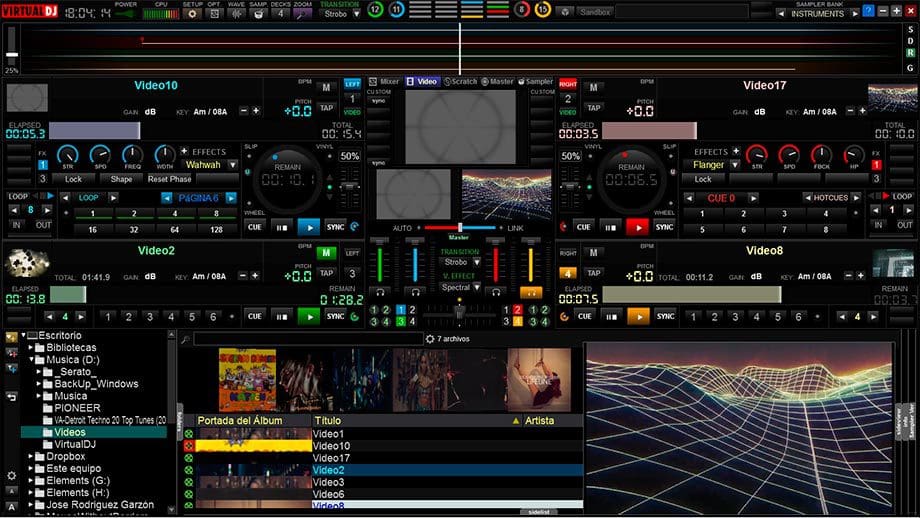Adjust the video crossfader slider
The height and width of the screenshot is (518, 920).
click(460, 227)
